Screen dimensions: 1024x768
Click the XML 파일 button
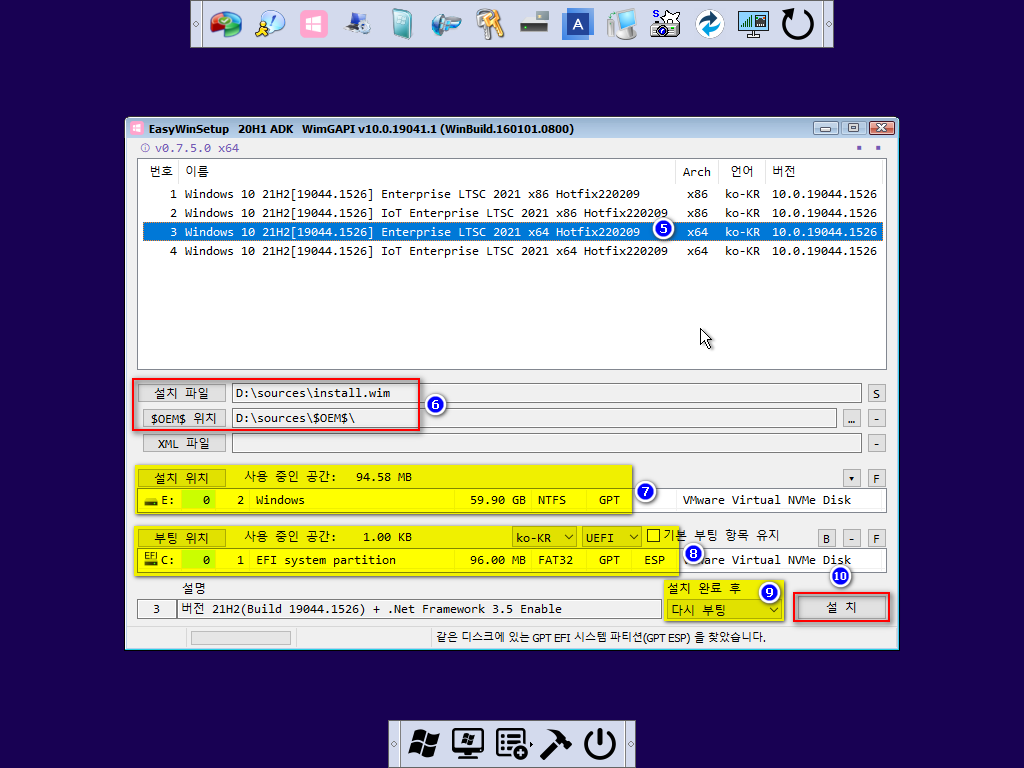[x=184, y=443]
